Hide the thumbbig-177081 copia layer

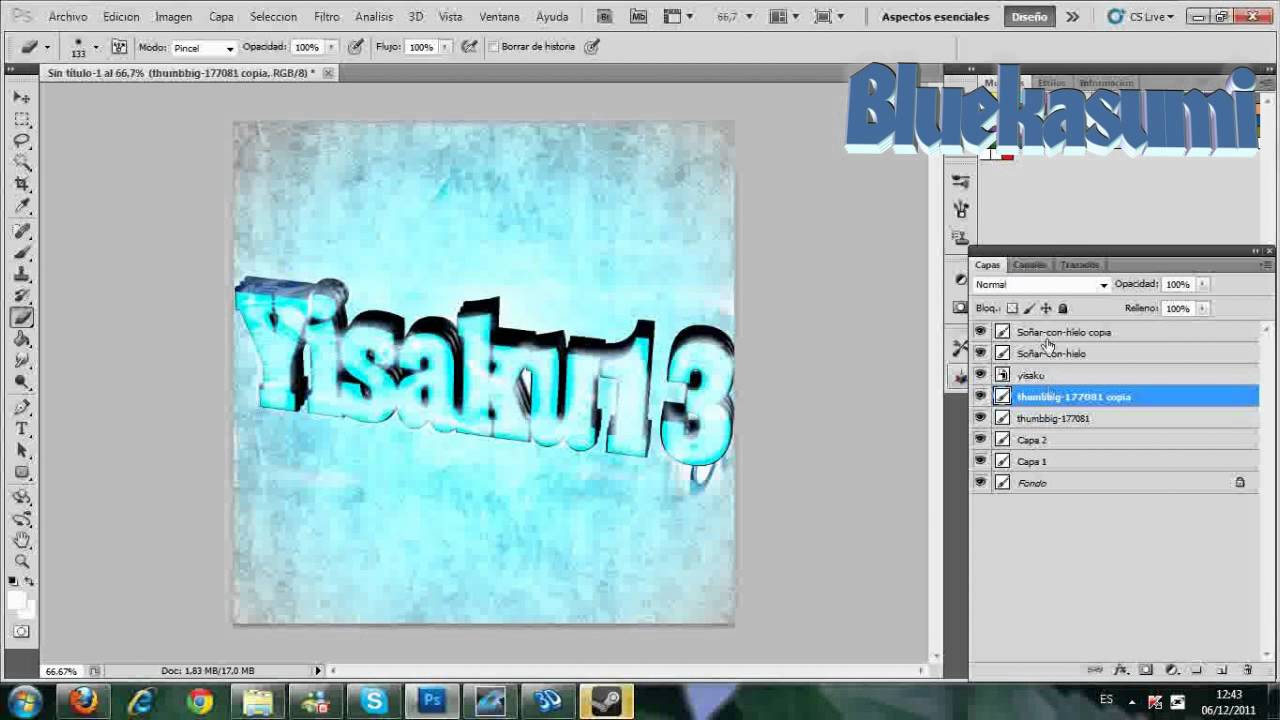coord(980,397)
